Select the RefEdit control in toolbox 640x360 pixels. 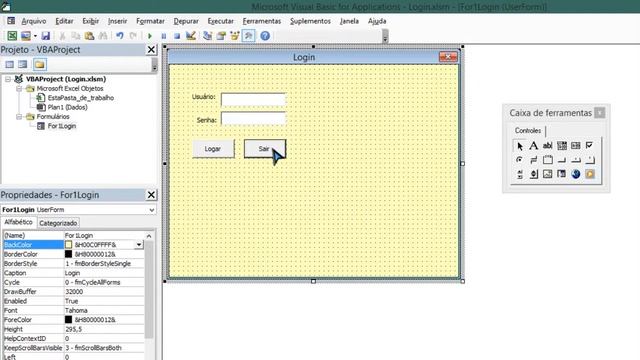pyautogui.click(x=562, y=174)
